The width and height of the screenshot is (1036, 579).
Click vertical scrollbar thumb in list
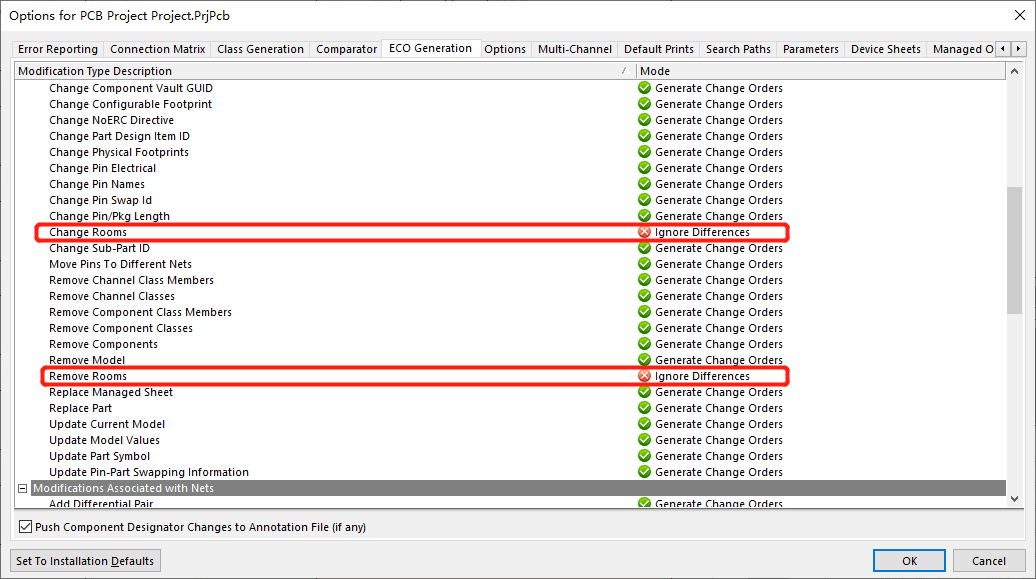pos(1014,251)
